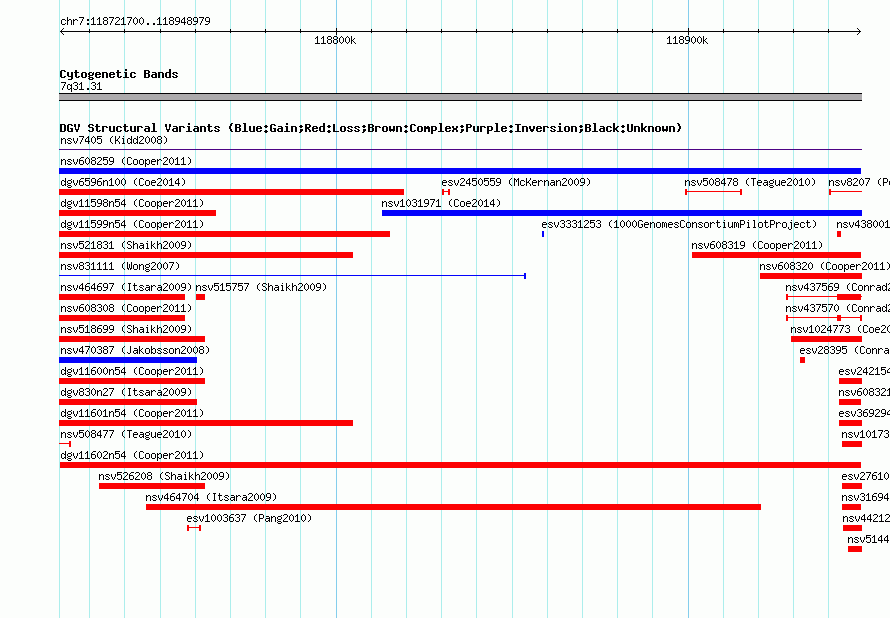Image resolution: width=890 pixels, height=618 pixels.
Task: Click nsv464697 (Itsara2009) label
Action: pos(126,287)
